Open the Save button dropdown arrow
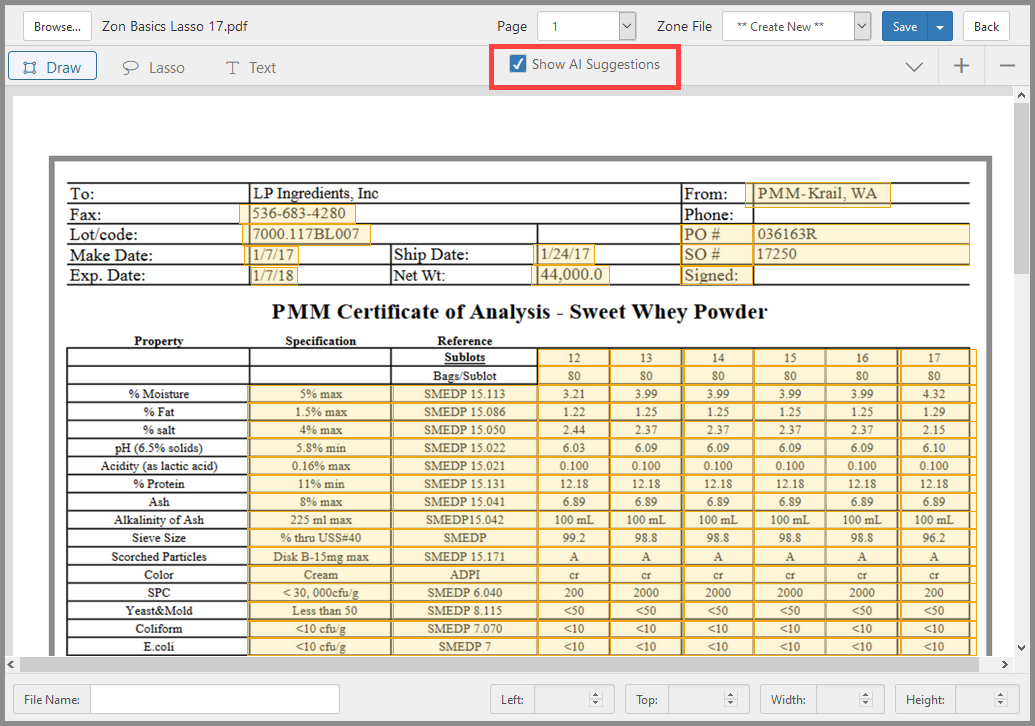 940,26
